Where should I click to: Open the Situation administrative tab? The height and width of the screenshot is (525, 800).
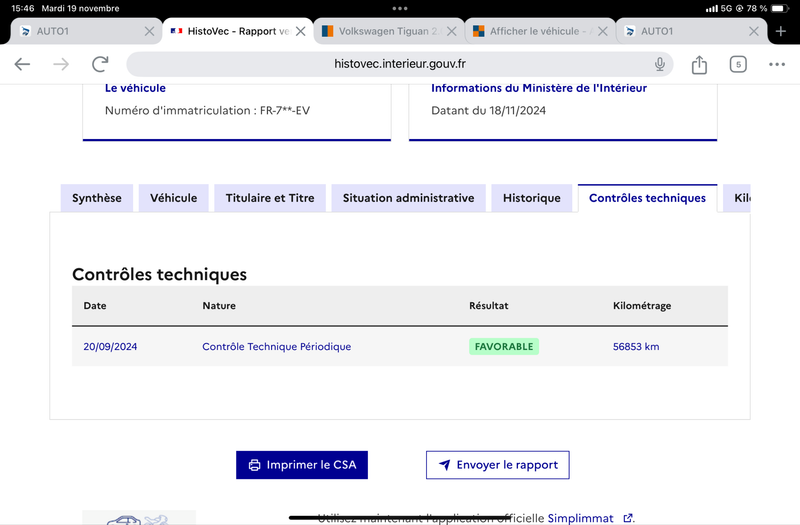408,198
